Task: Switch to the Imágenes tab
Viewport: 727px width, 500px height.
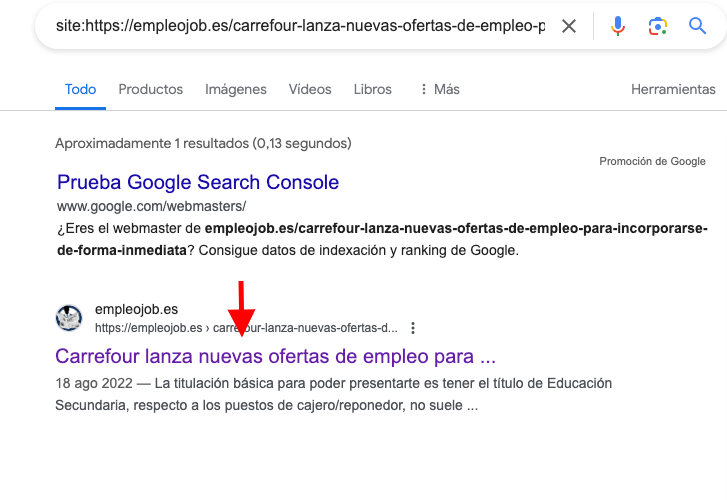Action: click(236, 89)
